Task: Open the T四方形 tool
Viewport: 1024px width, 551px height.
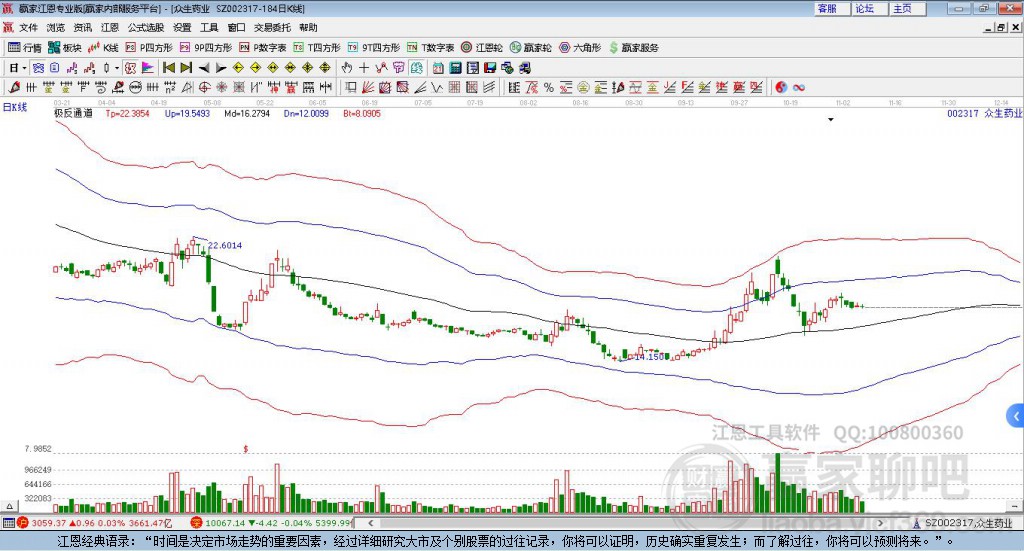Action: click(317, 48)
